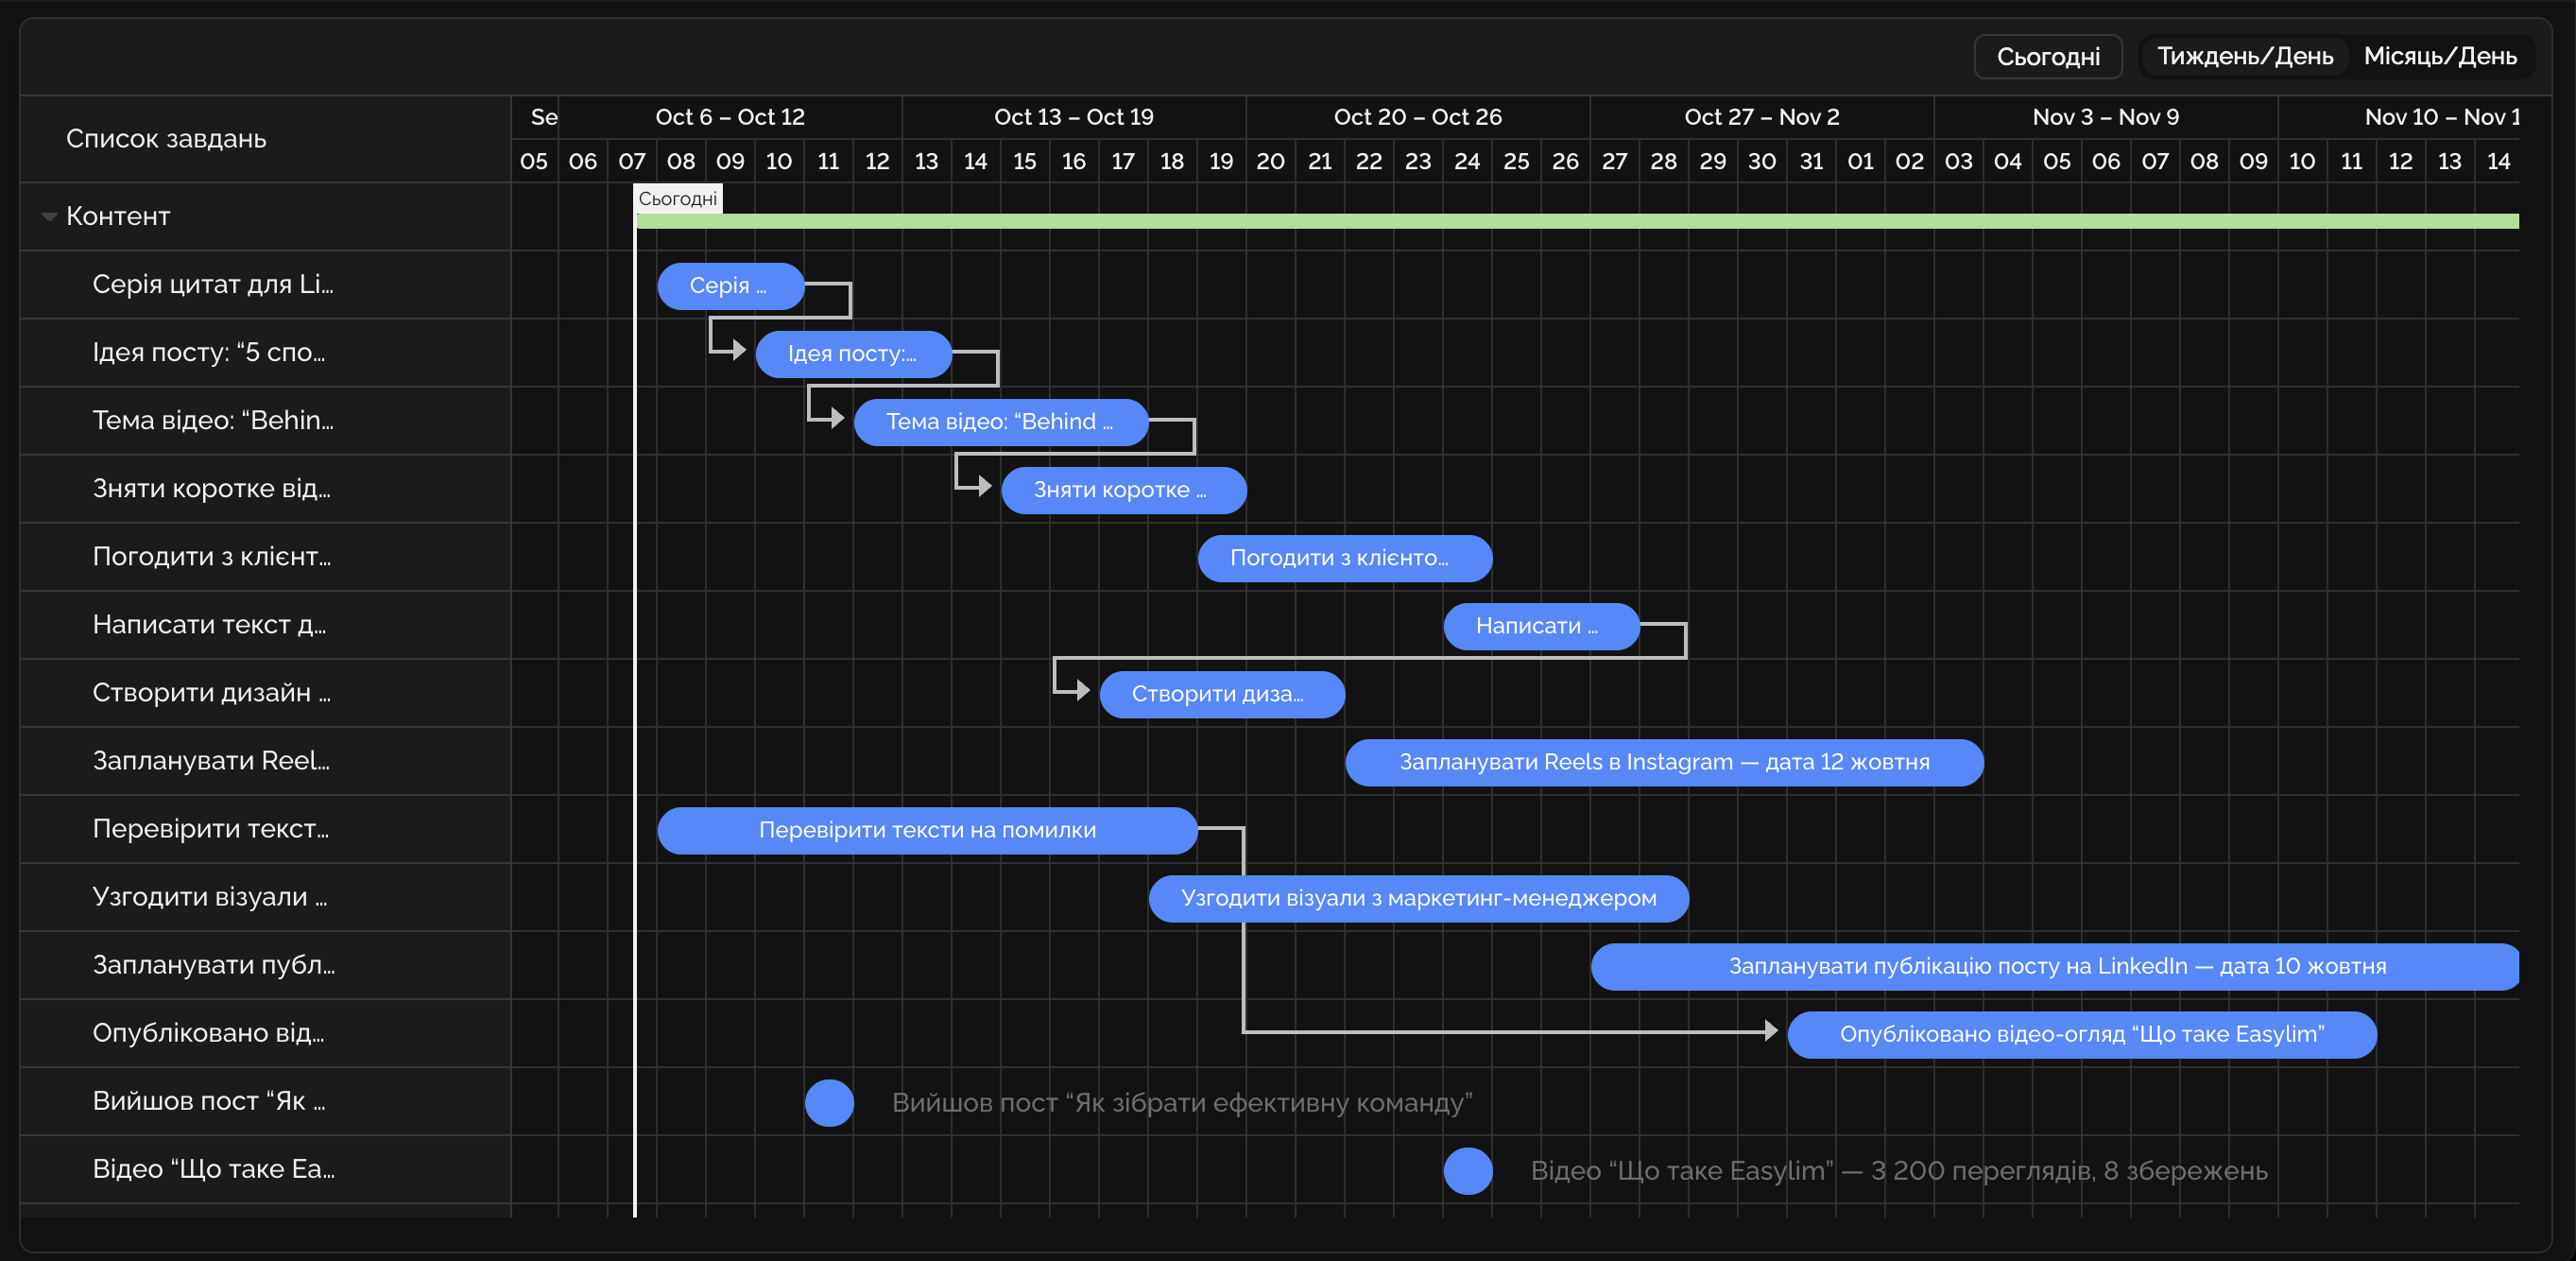The width and height of the screenshot is (2576, 1261).
Task: Click Узгодити візуали з маркетинг-менеджером bar
Action: click(1417, 898)
